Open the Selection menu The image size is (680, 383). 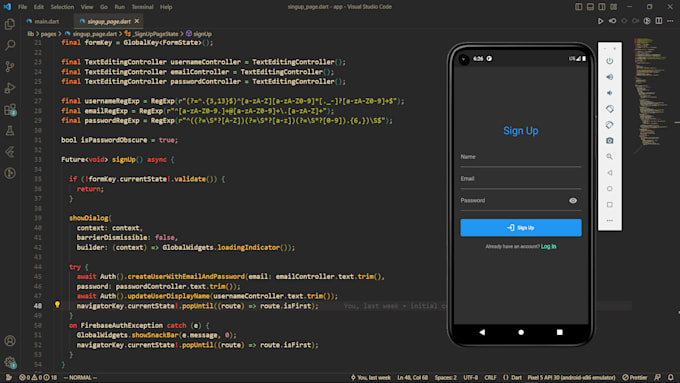click(x=62, y=7)
